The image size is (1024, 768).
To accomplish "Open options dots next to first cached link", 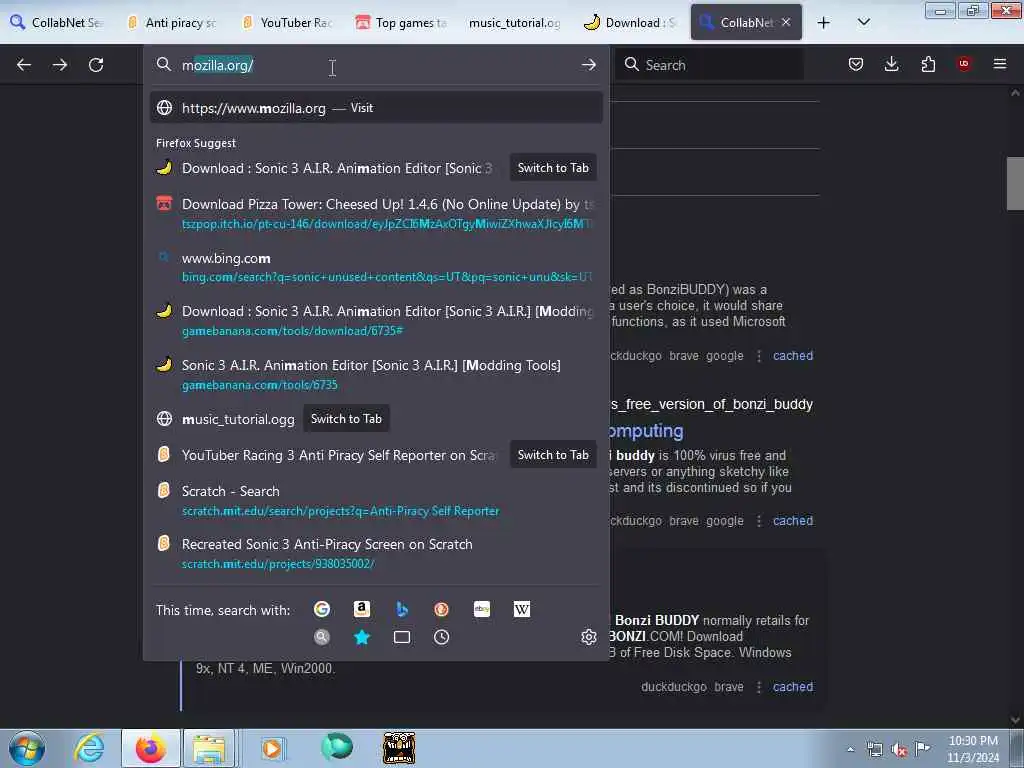I will (759, 356).
